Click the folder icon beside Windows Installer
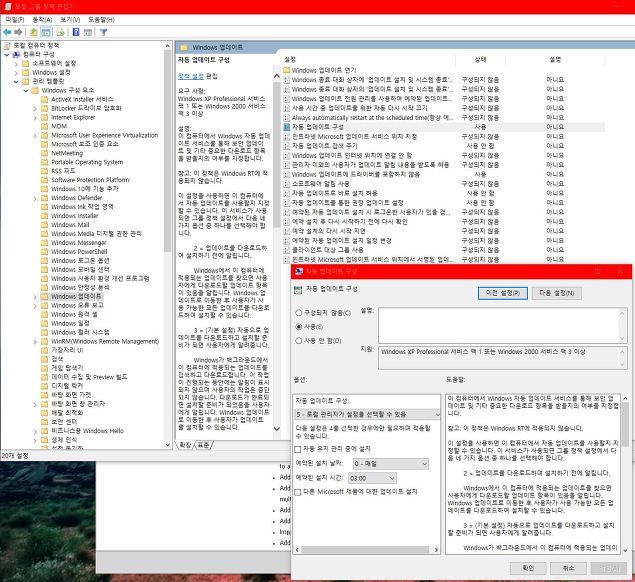This screenshot has width=635, height=582. (x=45, y=215)
